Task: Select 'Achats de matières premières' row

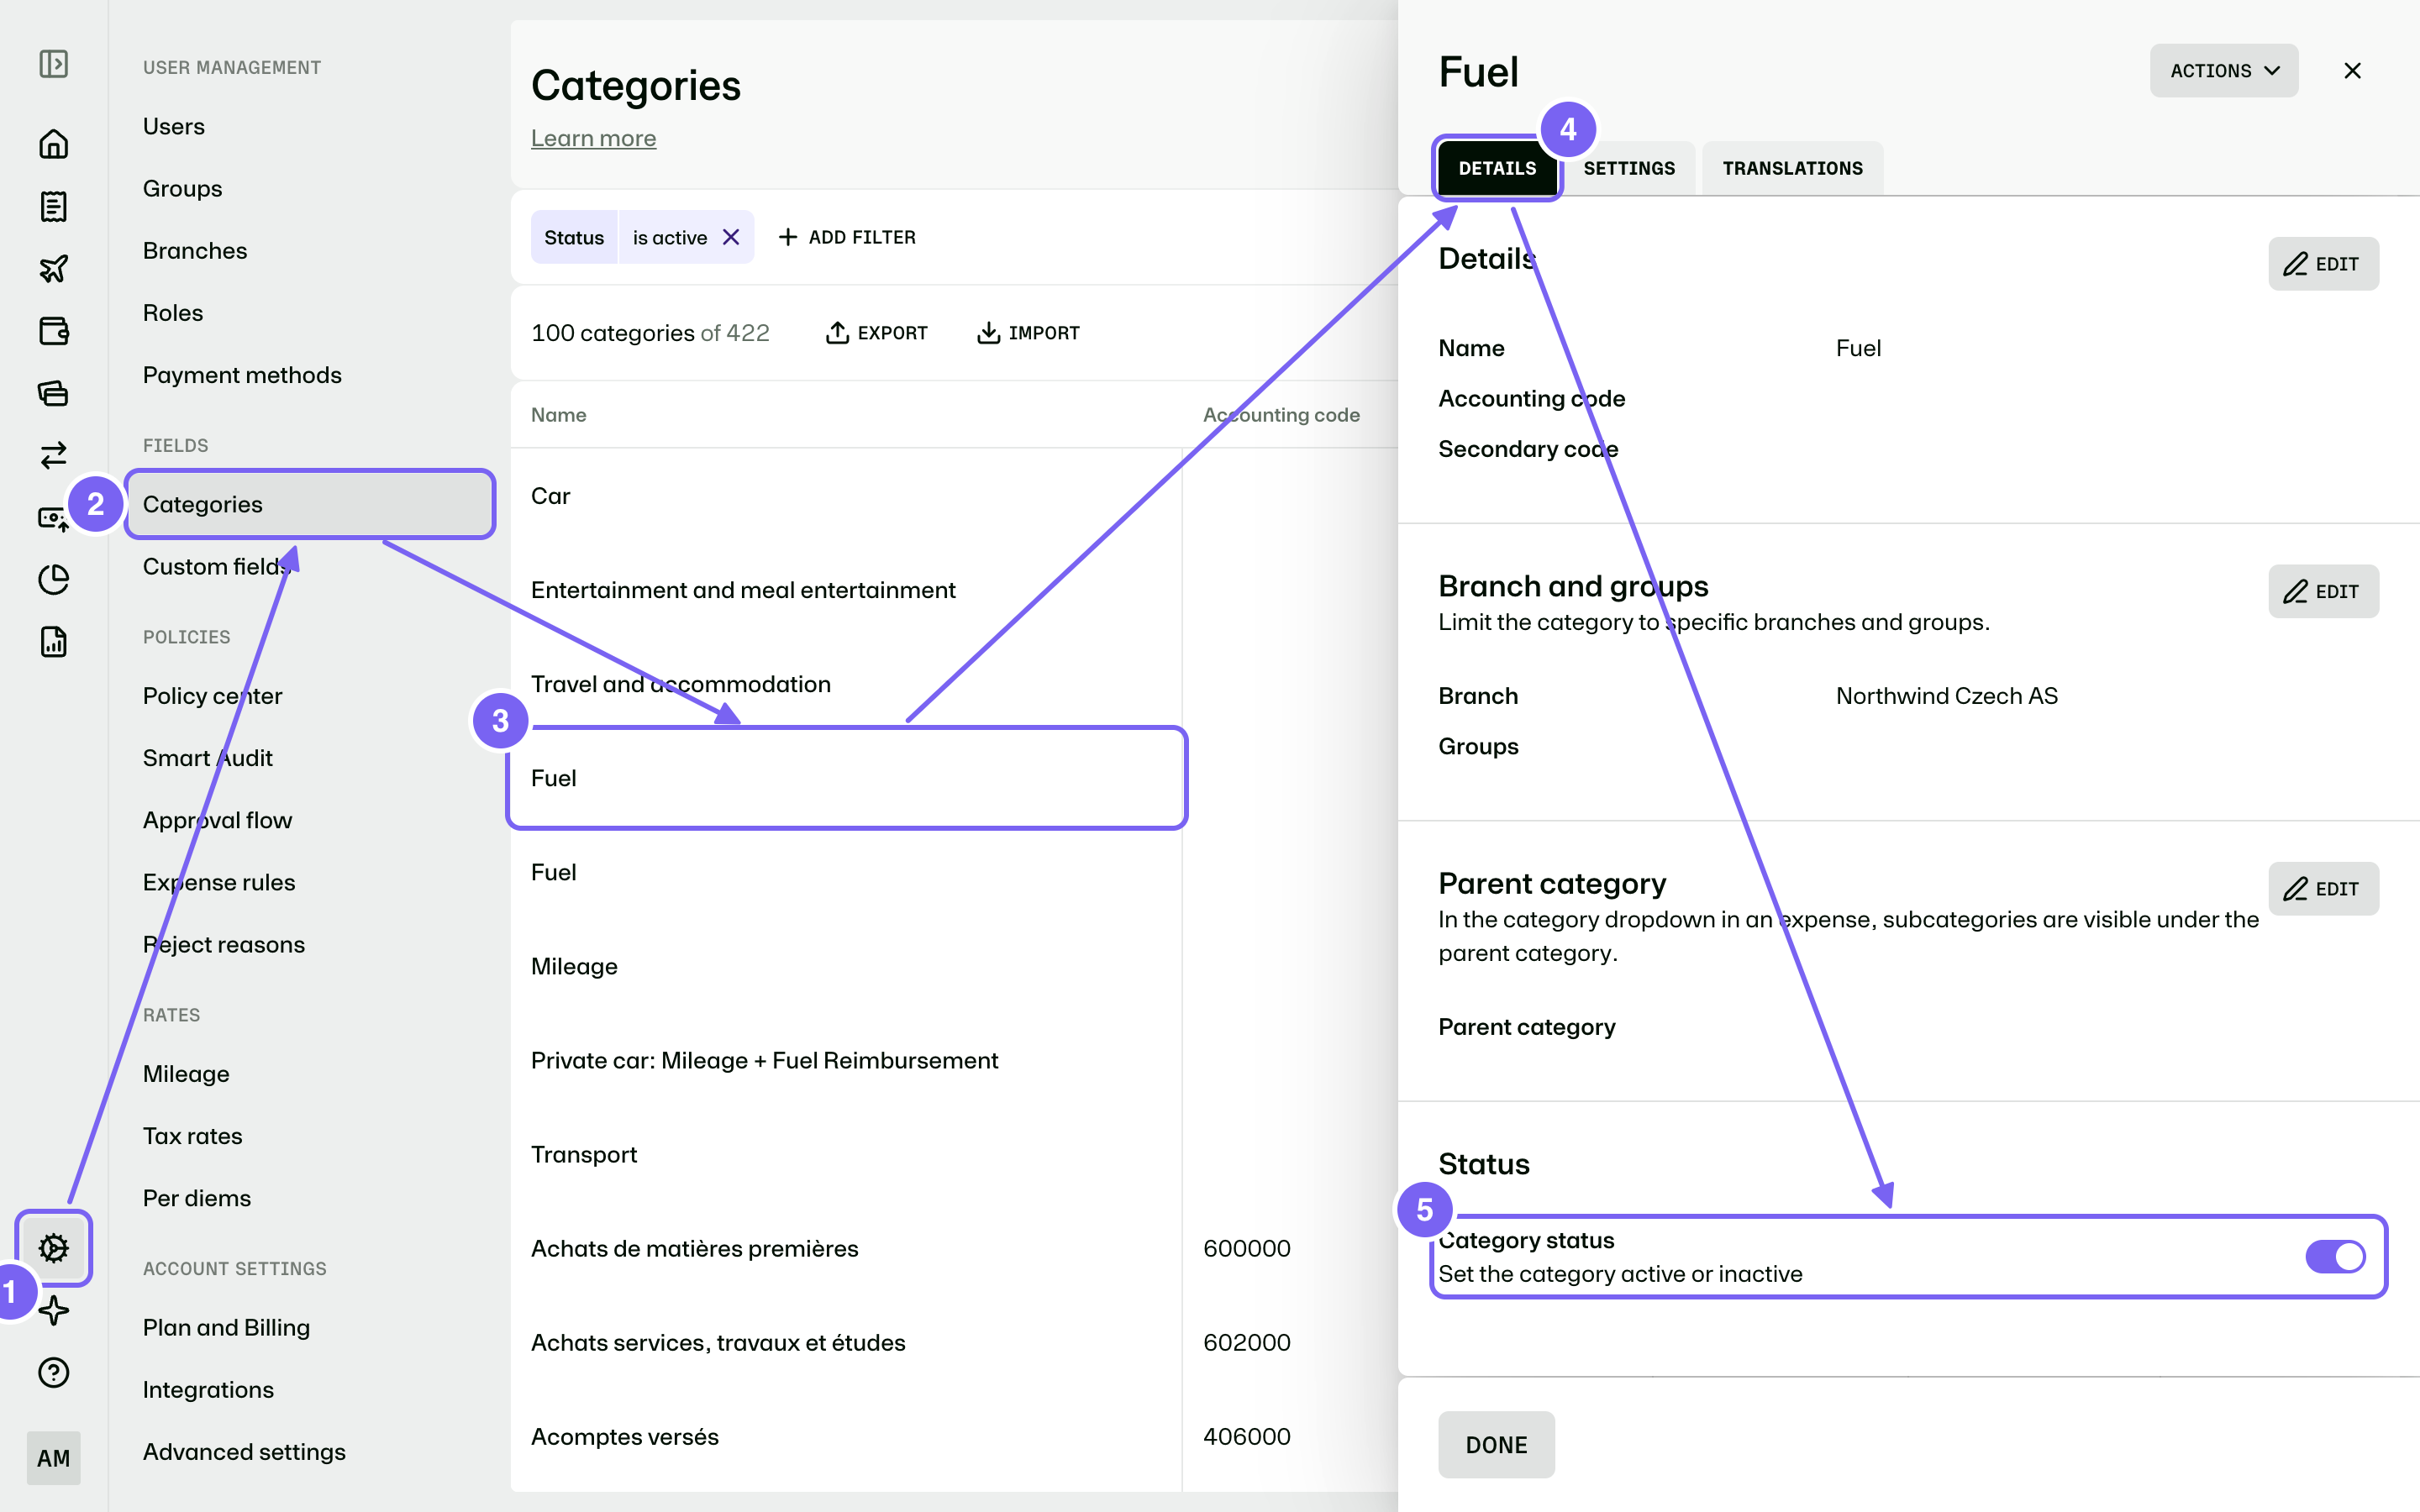Action: pyautogui.click(x=846, y=1248)
